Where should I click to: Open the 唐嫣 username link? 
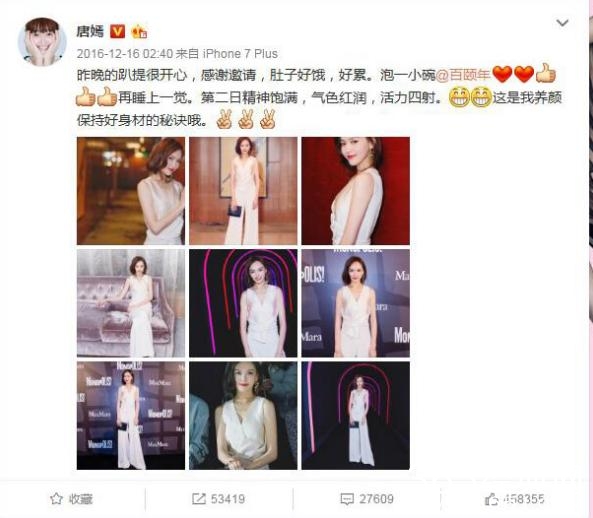click(90, 31)
